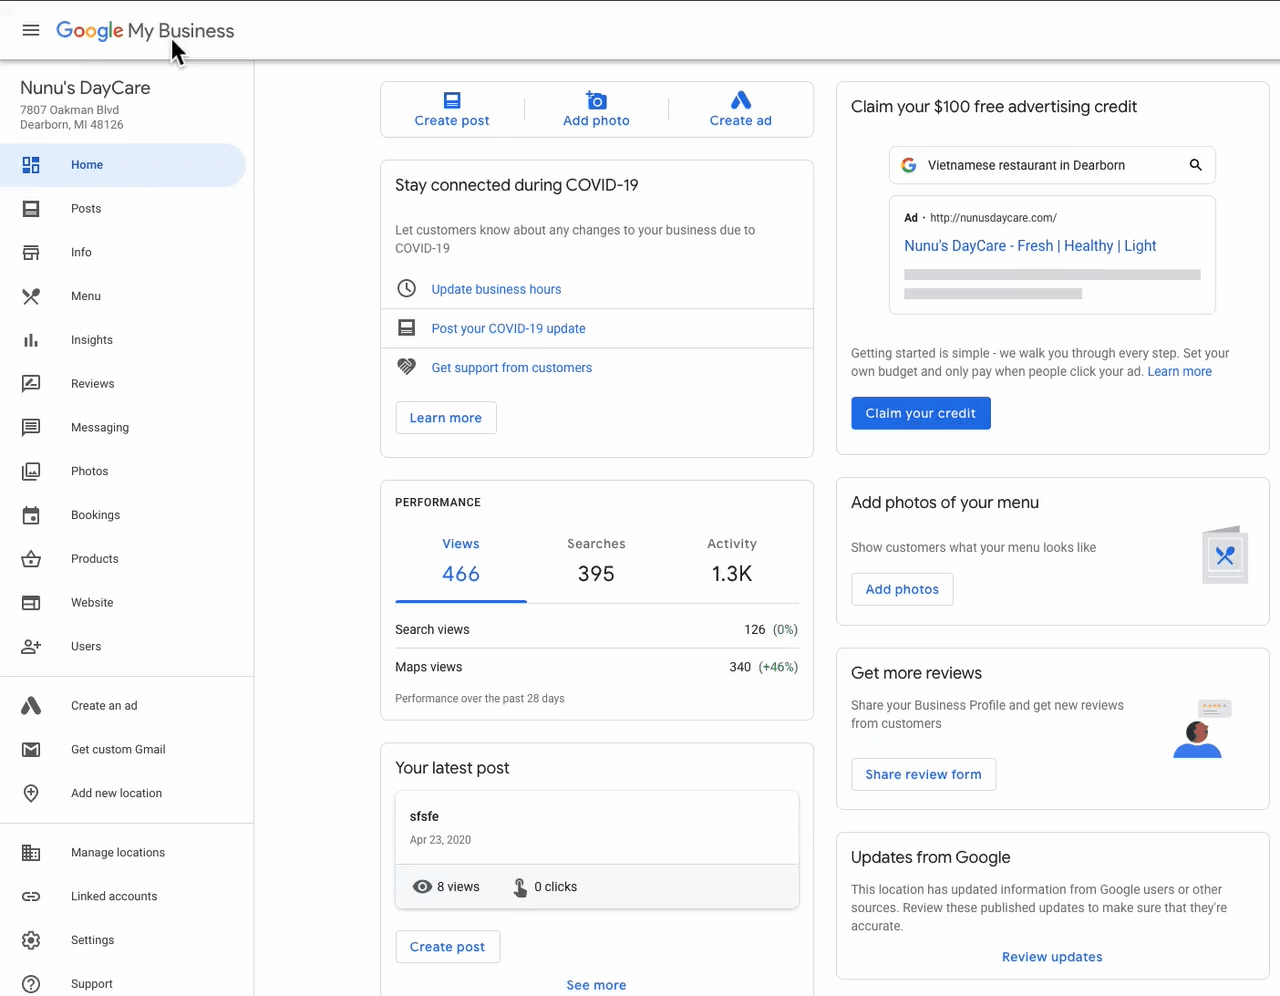Open the hamburger main menu
The height and width of the screenshot is (996, 1280).
31,30
